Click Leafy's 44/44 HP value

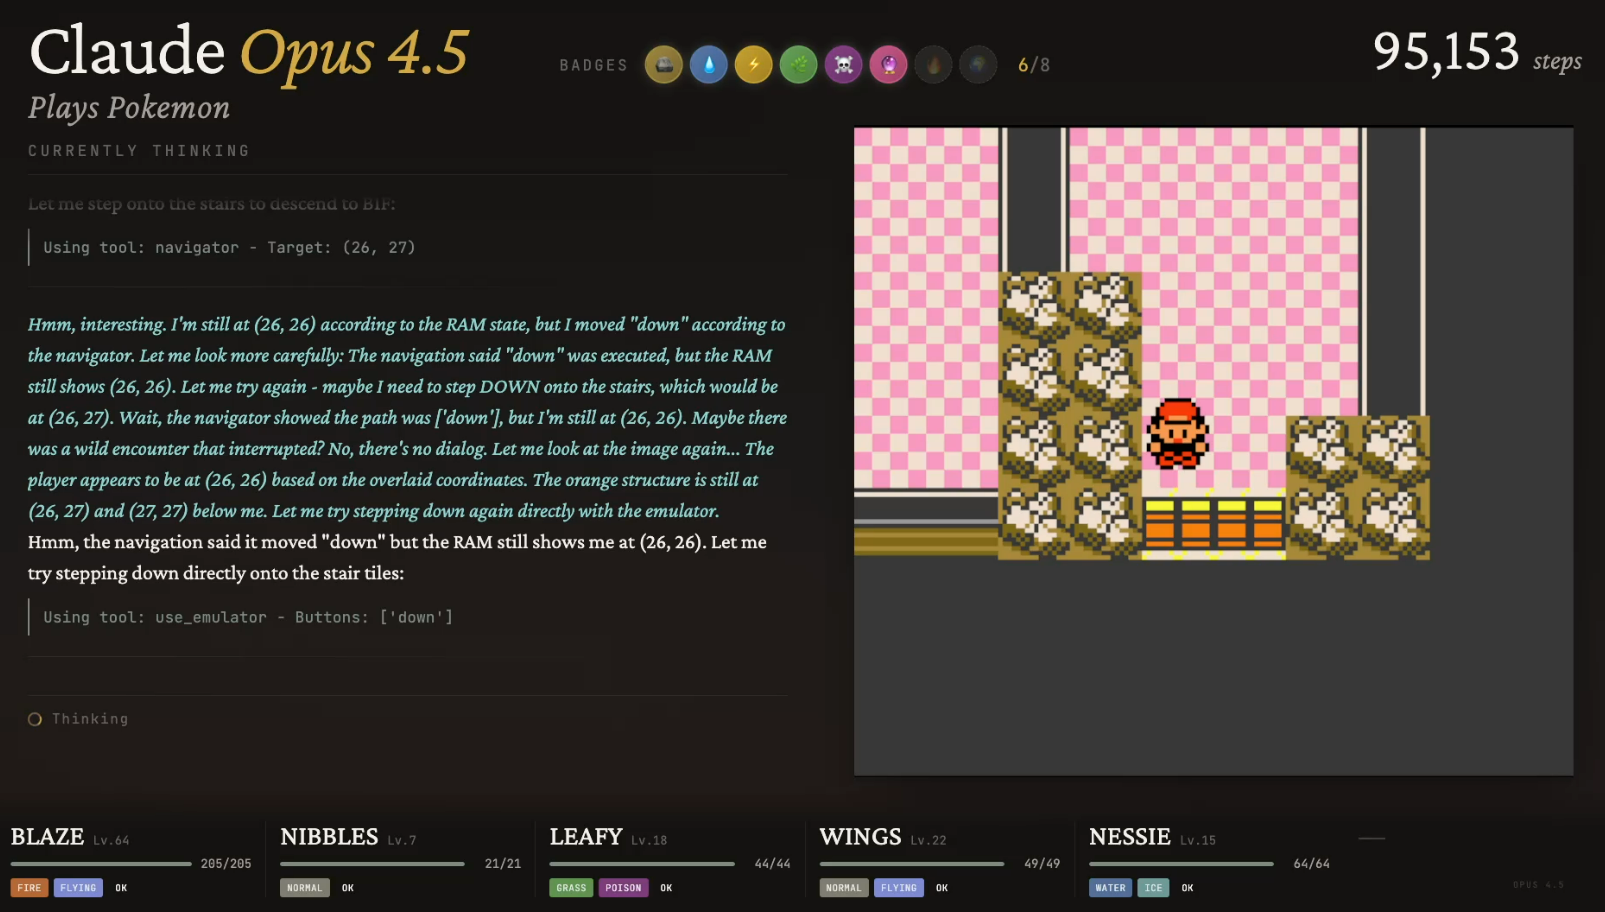pyautogui.click(x=772, y=864)
